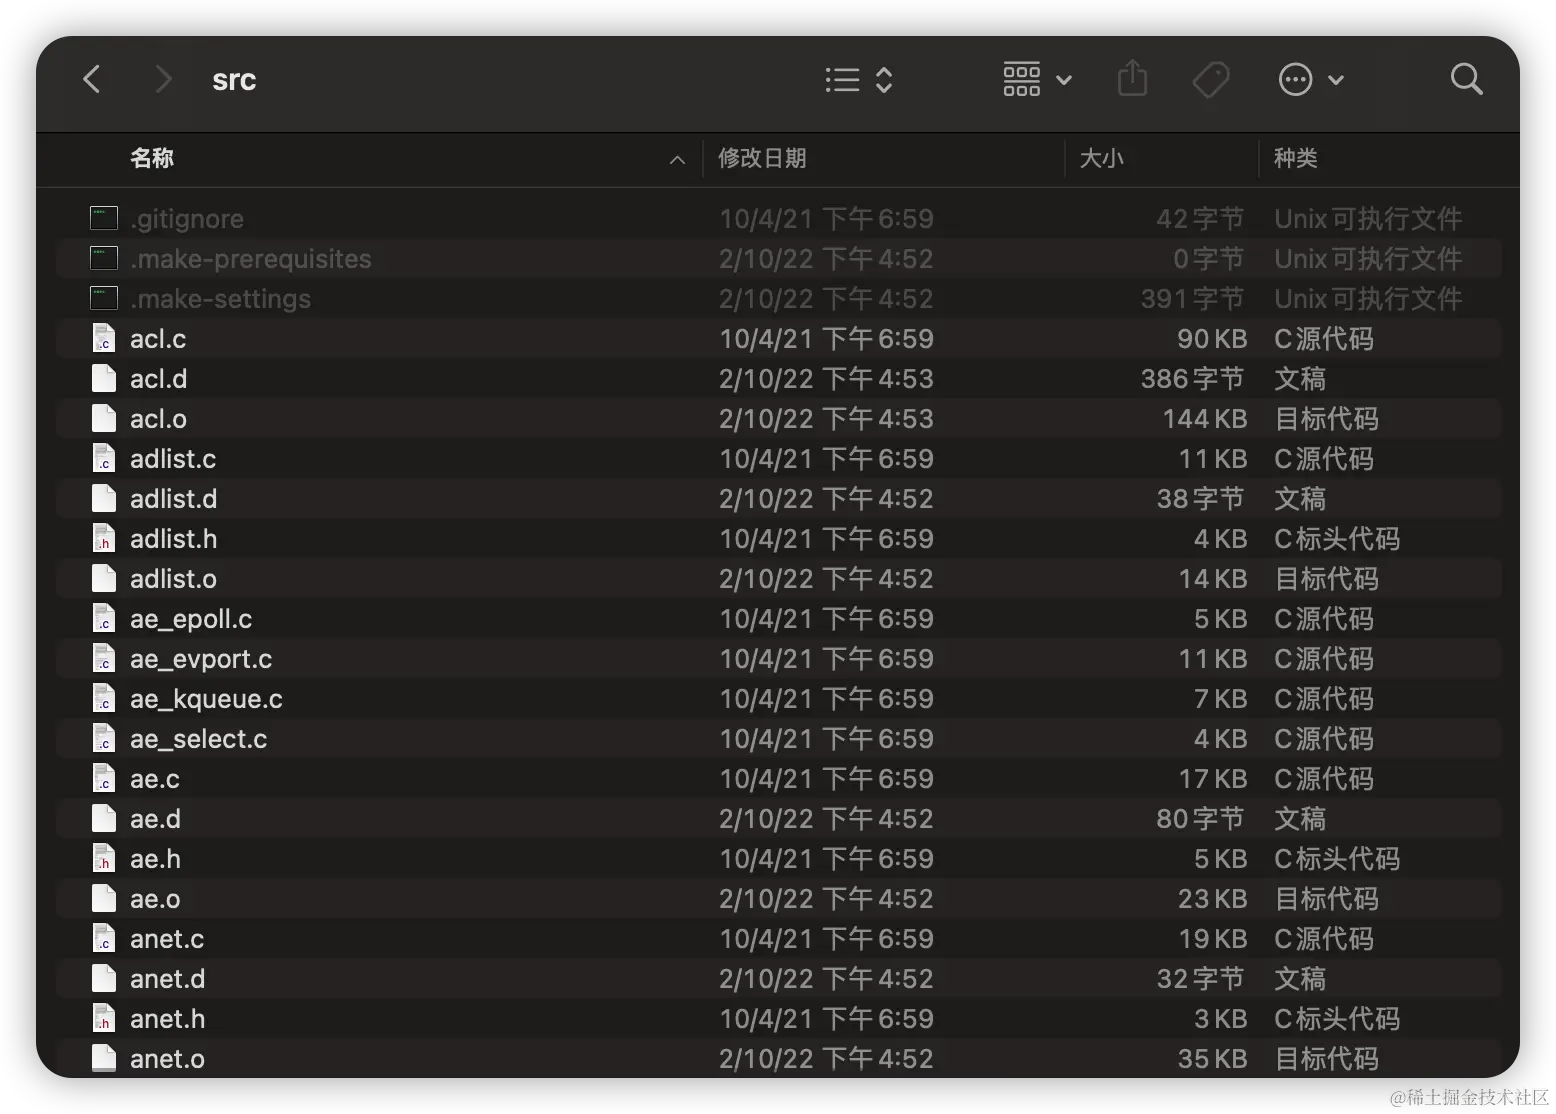The height and width of the screenshot is (1114, 1556).
Task: Reverse sort order with the caret arrow
Action: point(677,160)
